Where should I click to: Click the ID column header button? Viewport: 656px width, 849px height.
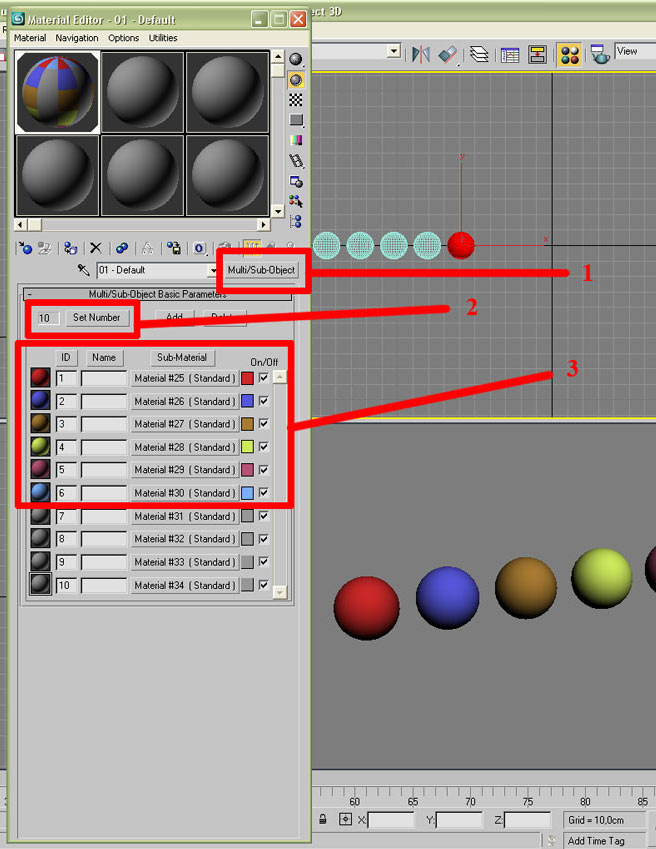pyautogui.click(x=66, y=357)
